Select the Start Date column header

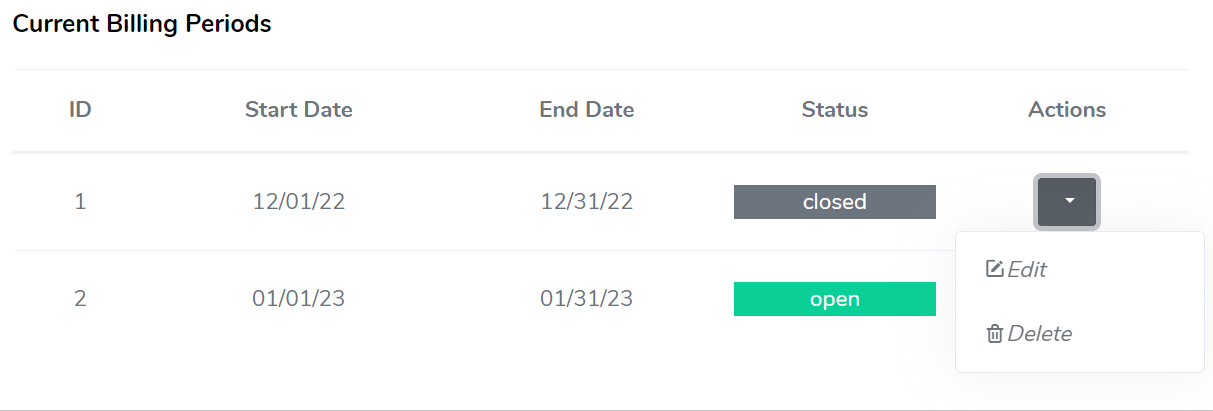298,110
